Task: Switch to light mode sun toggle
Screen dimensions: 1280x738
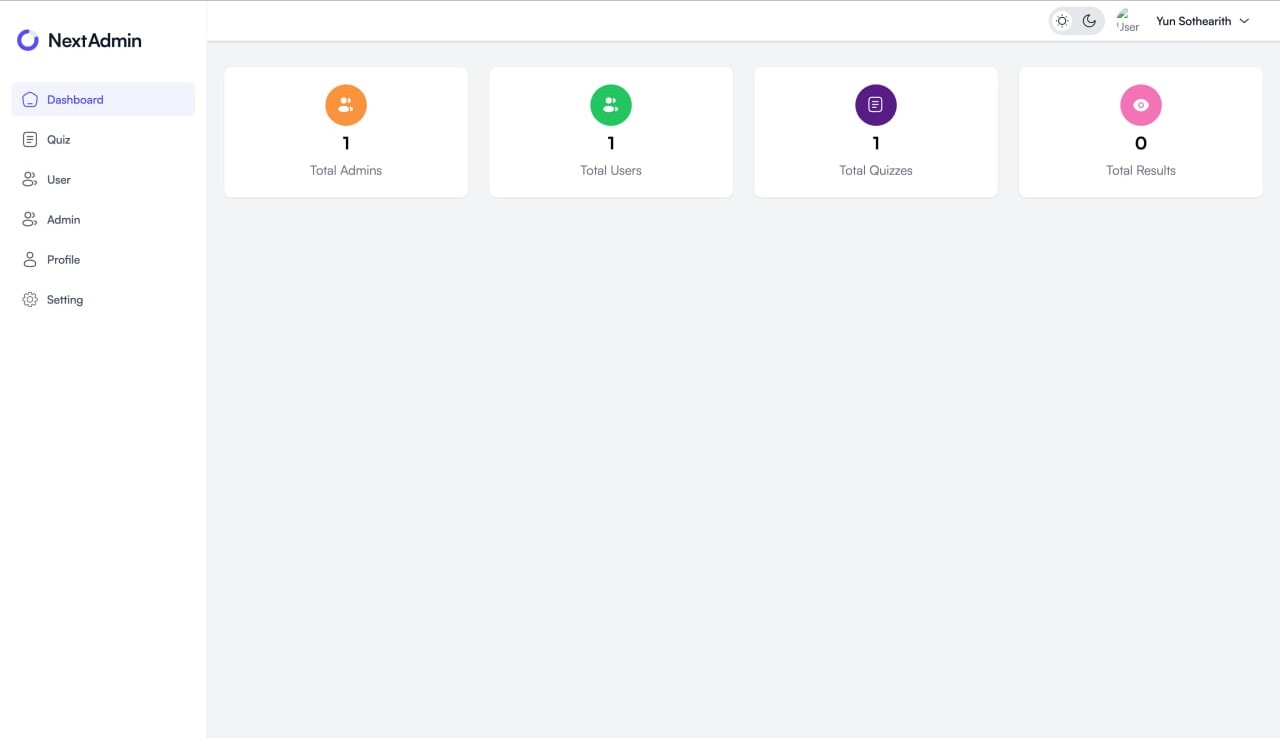Action: coord(1062,21)
